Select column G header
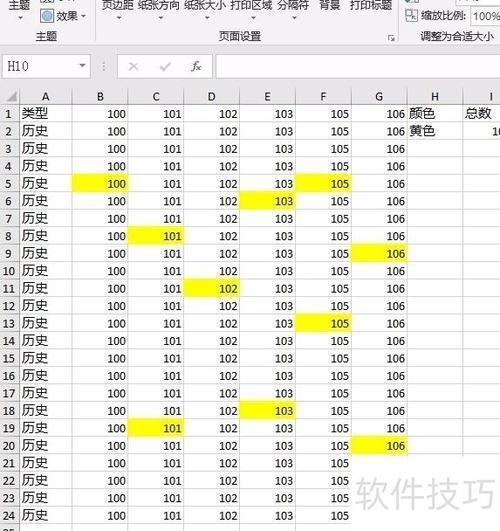The image size is (500, 531). point(379,97)
